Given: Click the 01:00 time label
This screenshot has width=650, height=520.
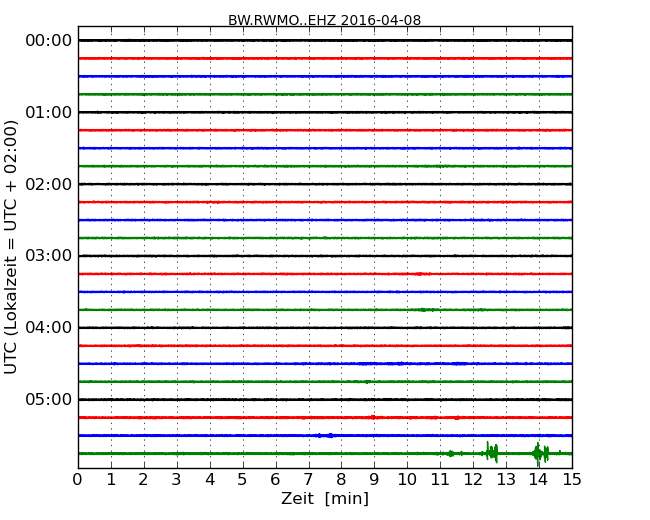Looking at the screenshot, I should (49, 112).
